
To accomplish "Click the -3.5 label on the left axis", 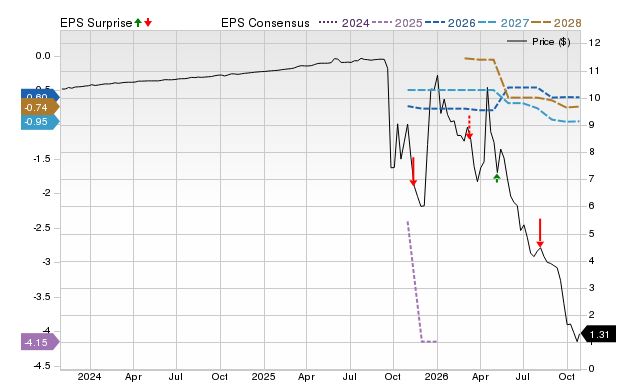I will click(42, 297).
